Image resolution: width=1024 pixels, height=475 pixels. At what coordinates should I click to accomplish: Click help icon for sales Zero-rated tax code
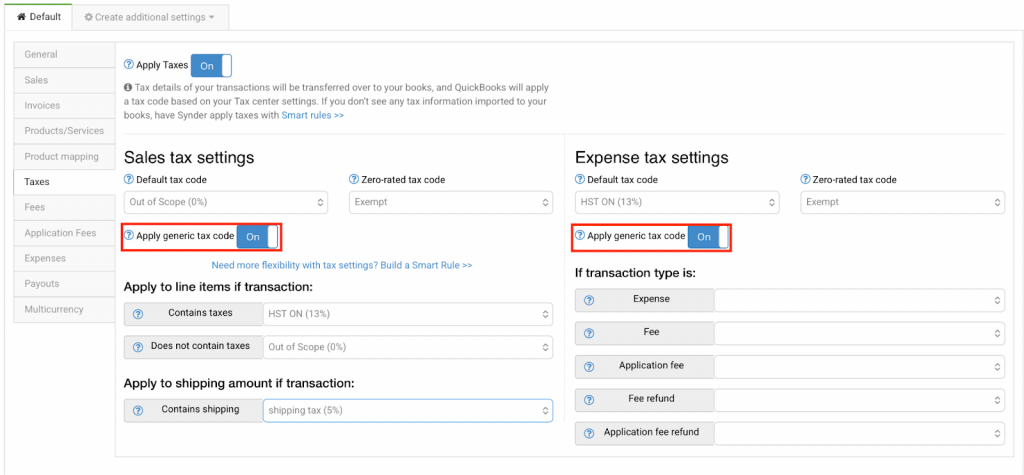(x=354, y=180)
